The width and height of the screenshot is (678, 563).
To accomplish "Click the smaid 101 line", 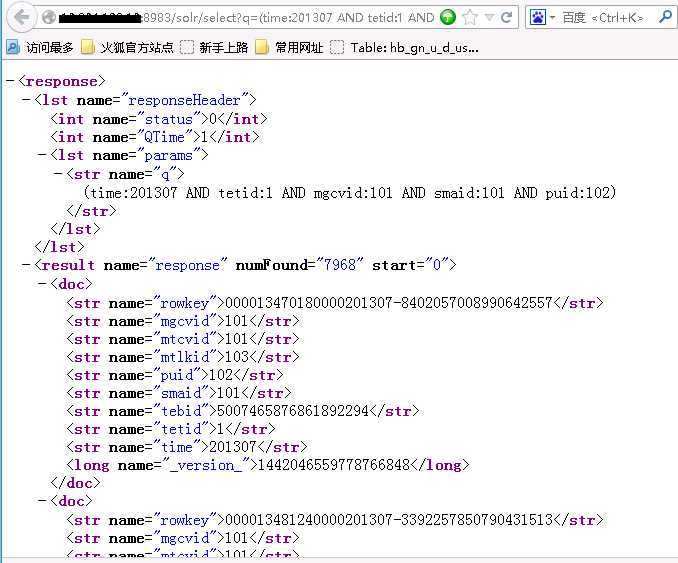I will pos(179,393).
